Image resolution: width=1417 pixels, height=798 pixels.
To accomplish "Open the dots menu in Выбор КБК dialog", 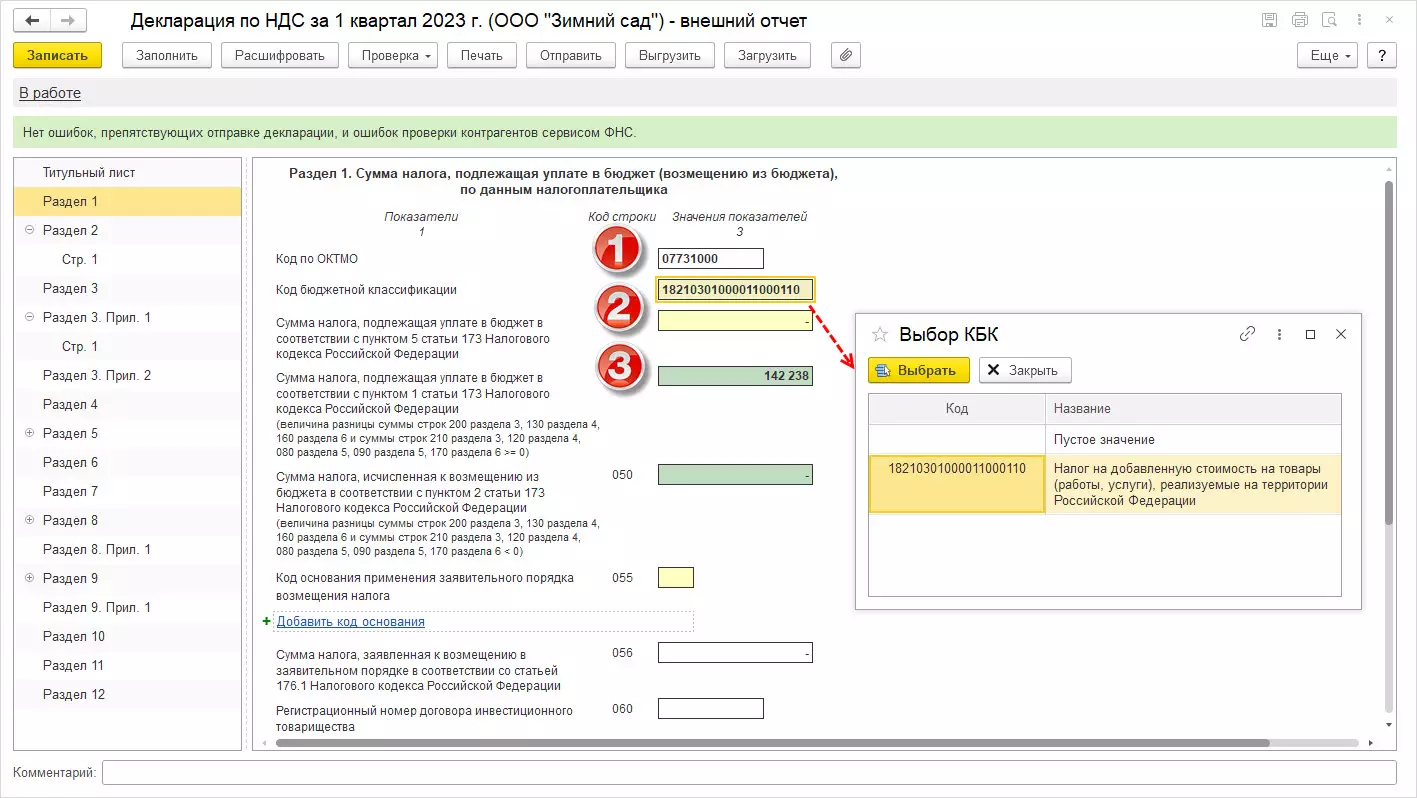I will tap(1279, 335).
